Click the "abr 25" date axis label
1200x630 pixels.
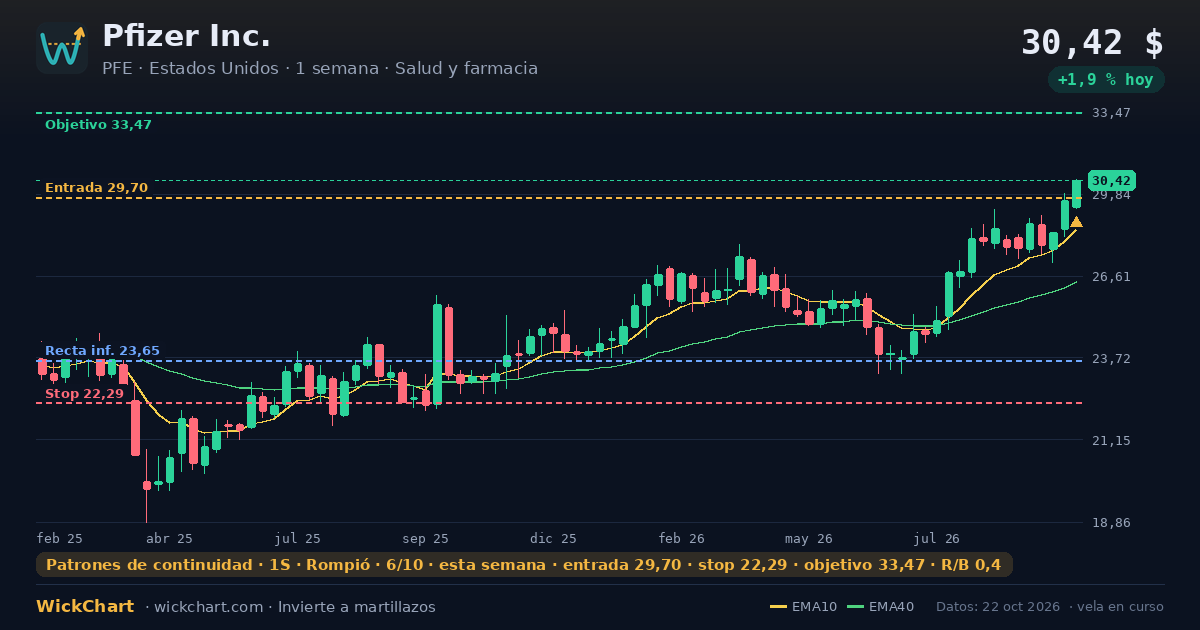pyautogui.click(x=169, y=538)
